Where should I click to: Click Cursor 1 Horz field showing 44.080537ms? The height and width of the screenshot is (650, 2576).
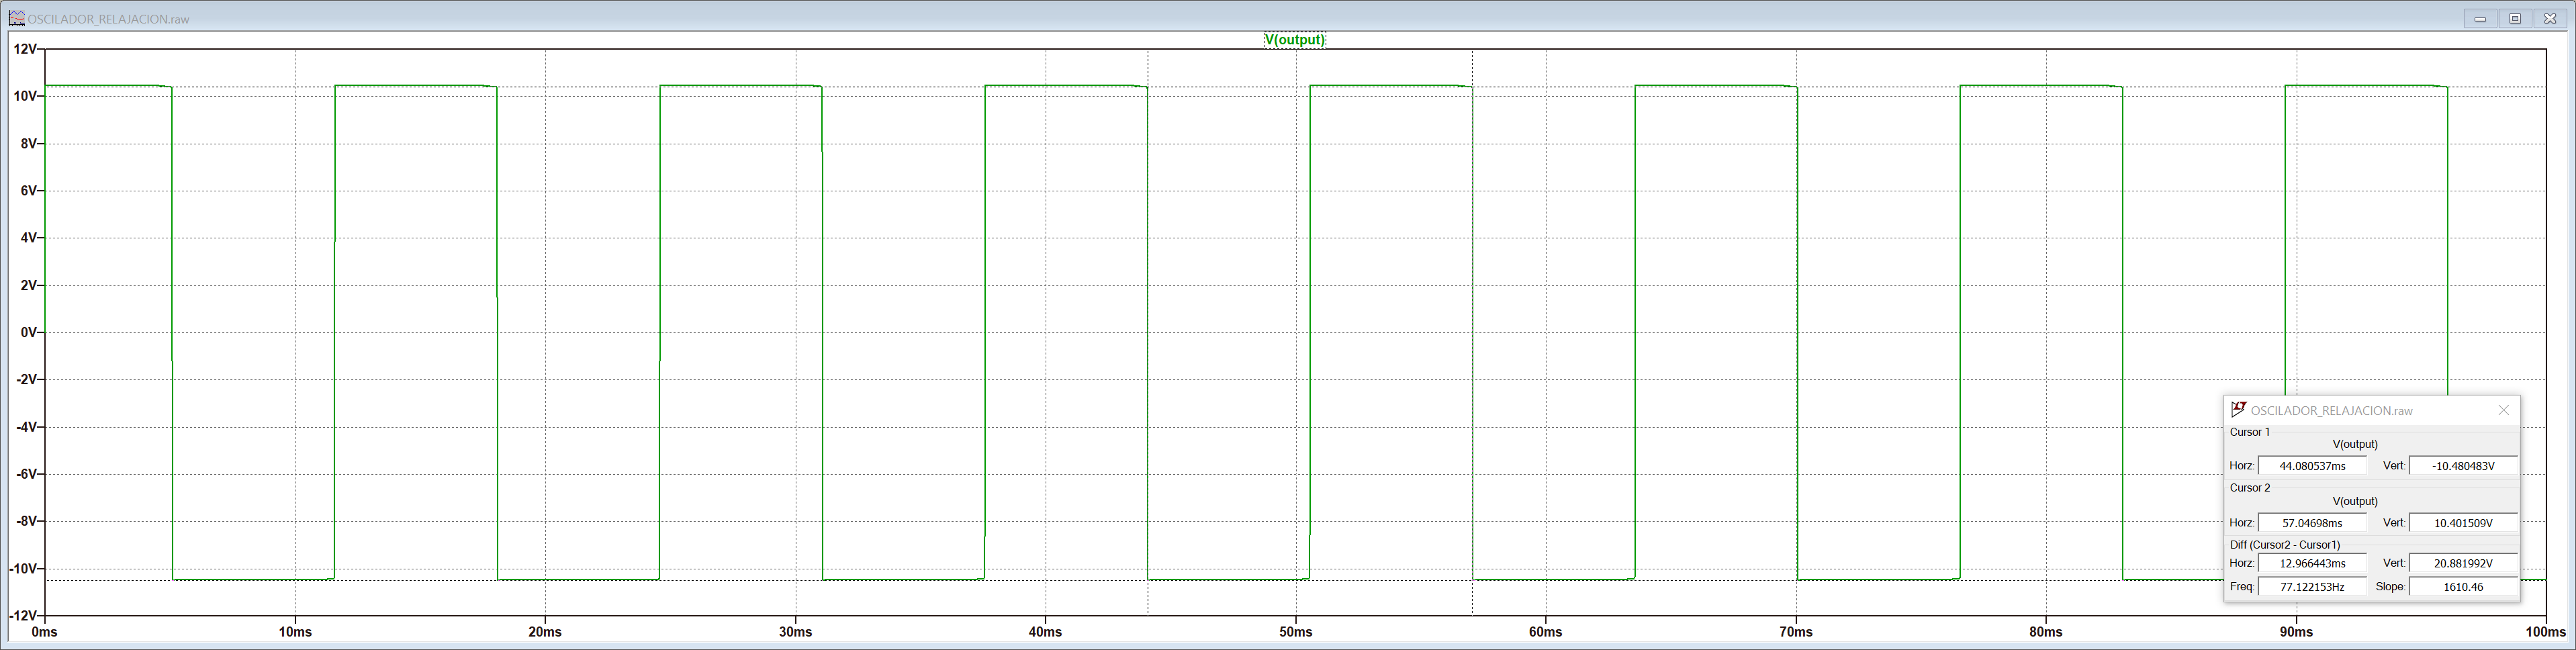pos(2311,466)
